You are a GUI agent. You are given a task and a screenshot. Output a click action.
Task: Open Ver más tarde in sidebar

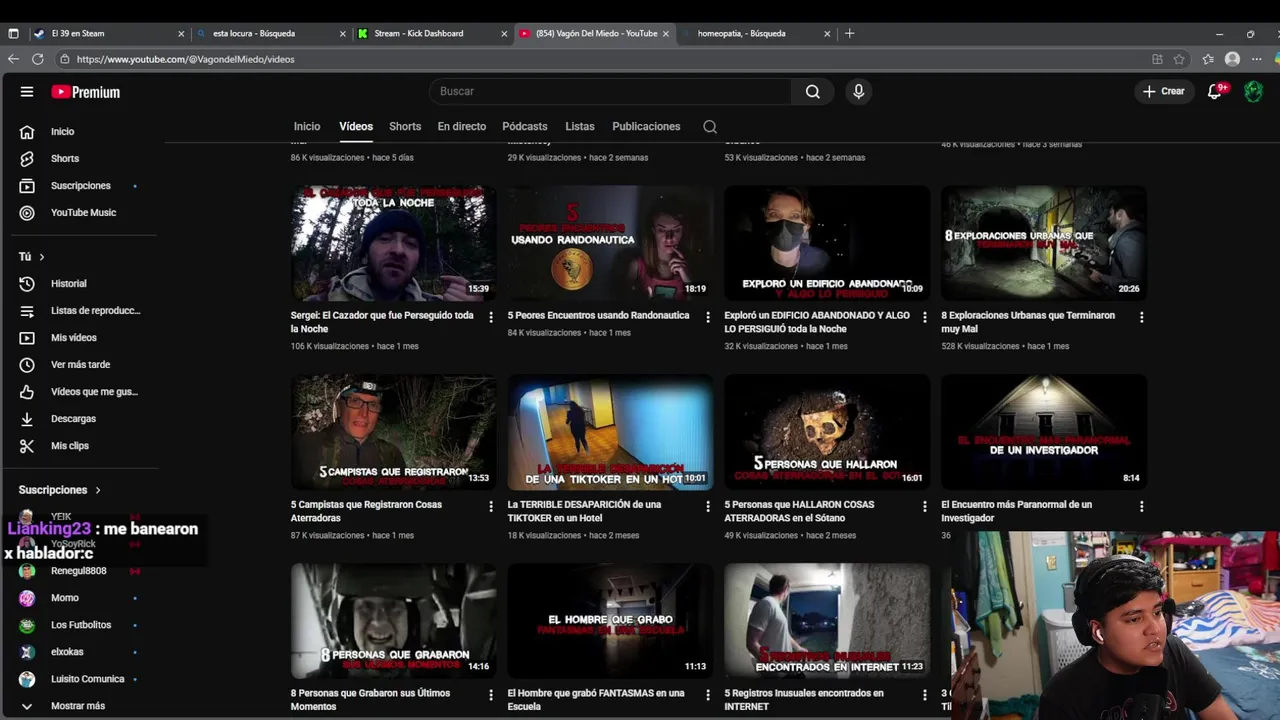point(82,365)
